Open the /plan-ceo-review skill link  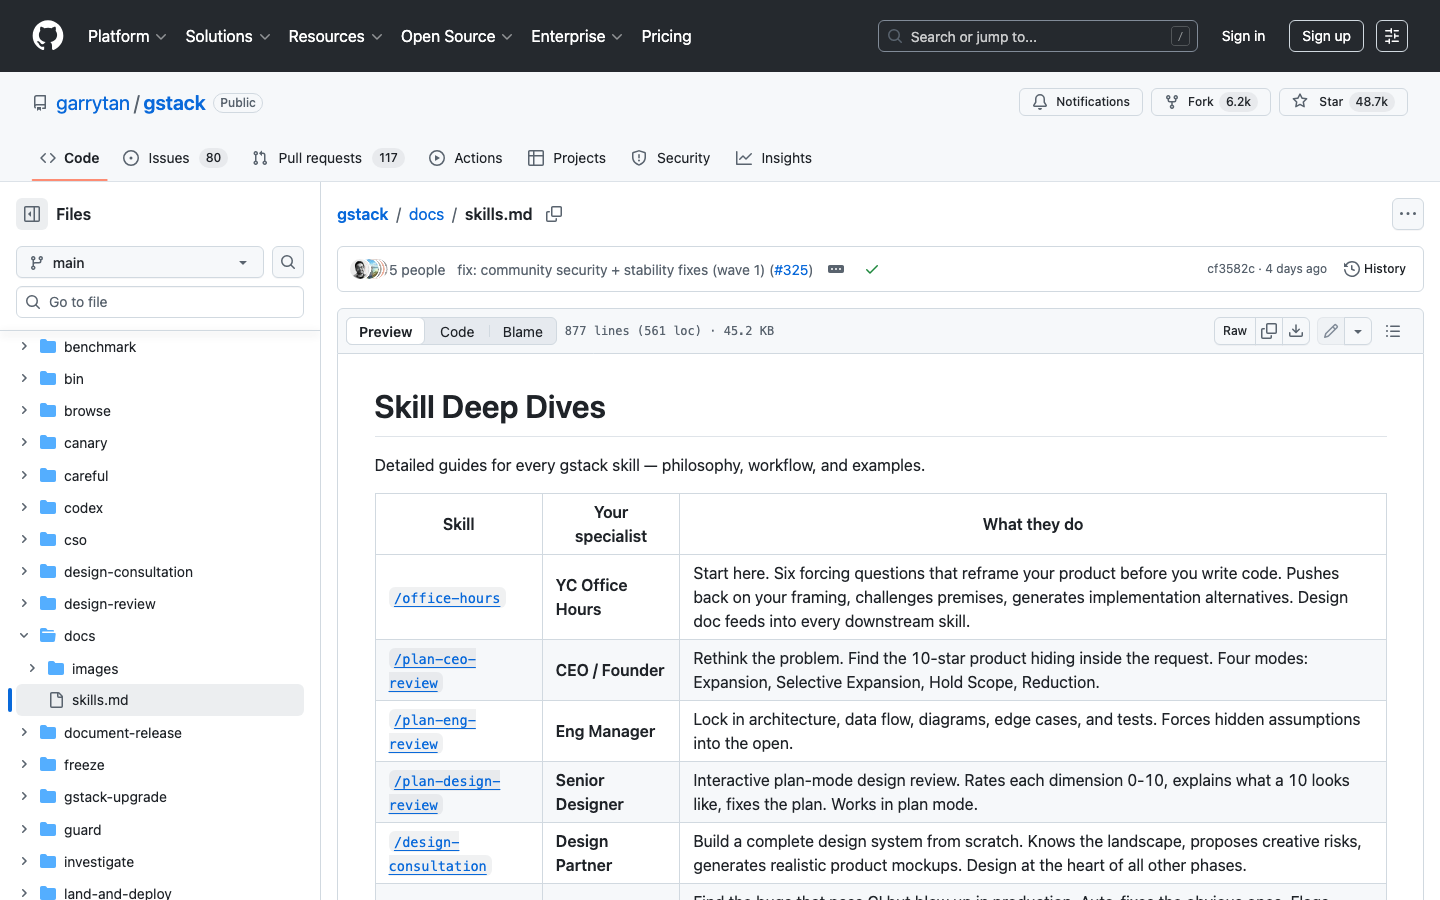[x=433, y=671]
